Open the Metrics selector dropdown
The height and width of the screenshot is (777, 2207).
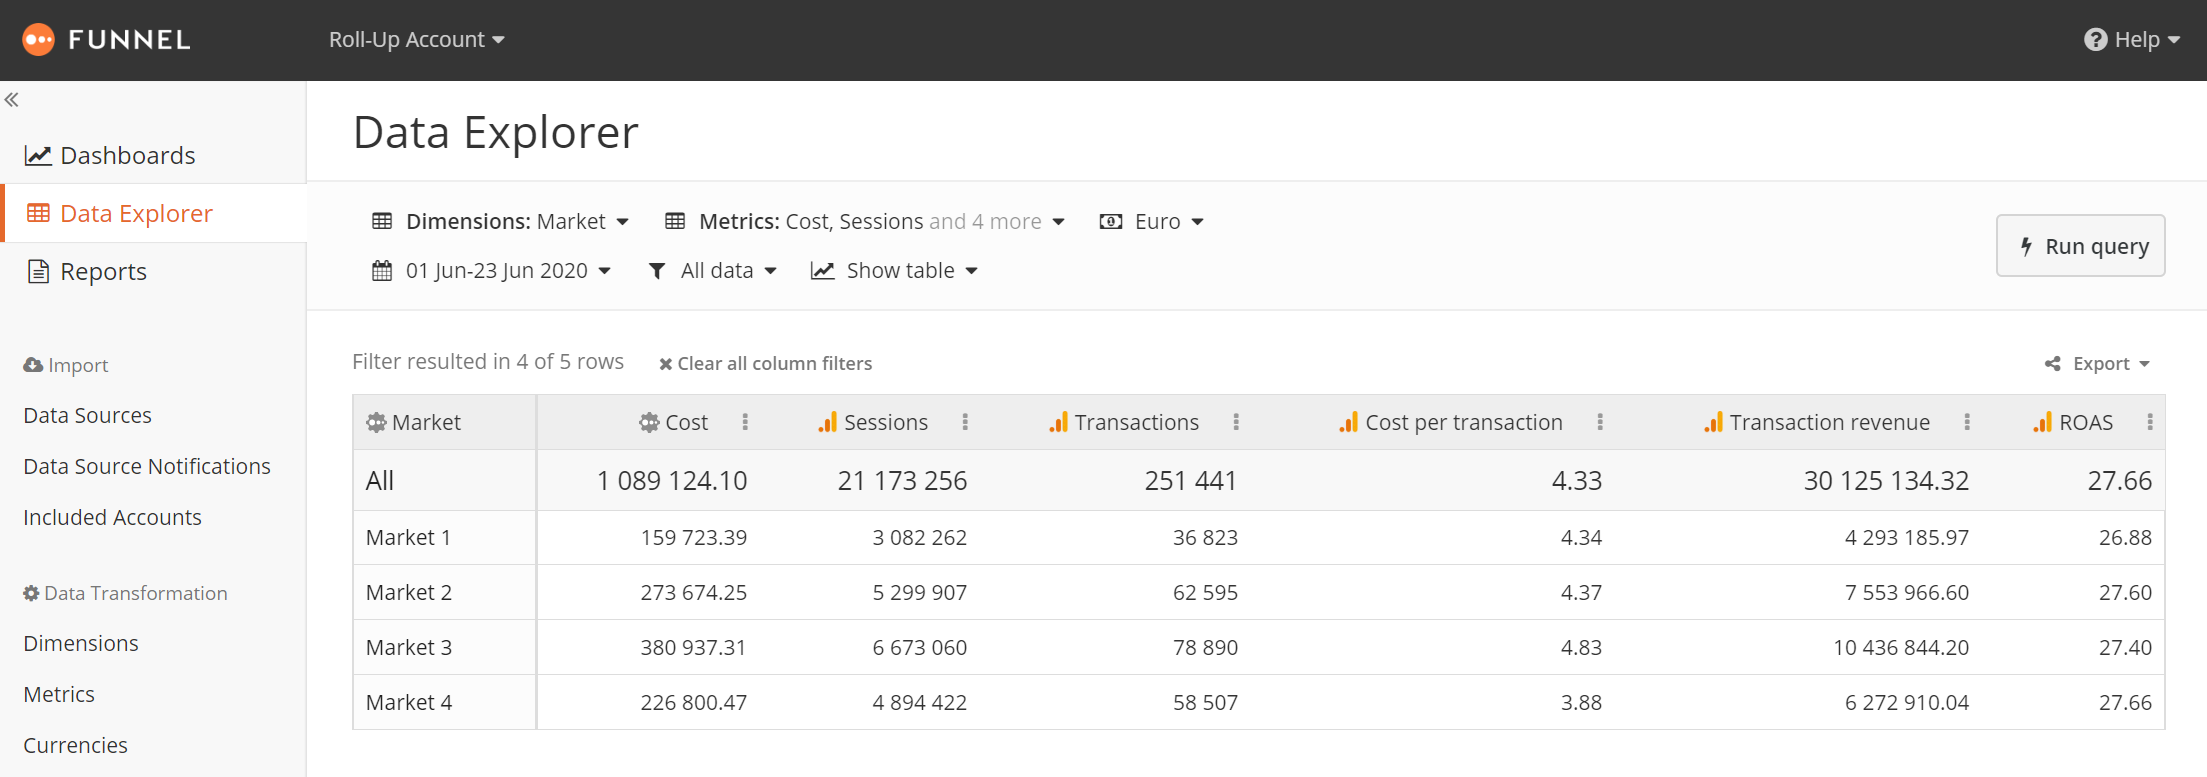click(x=865, y=222)
